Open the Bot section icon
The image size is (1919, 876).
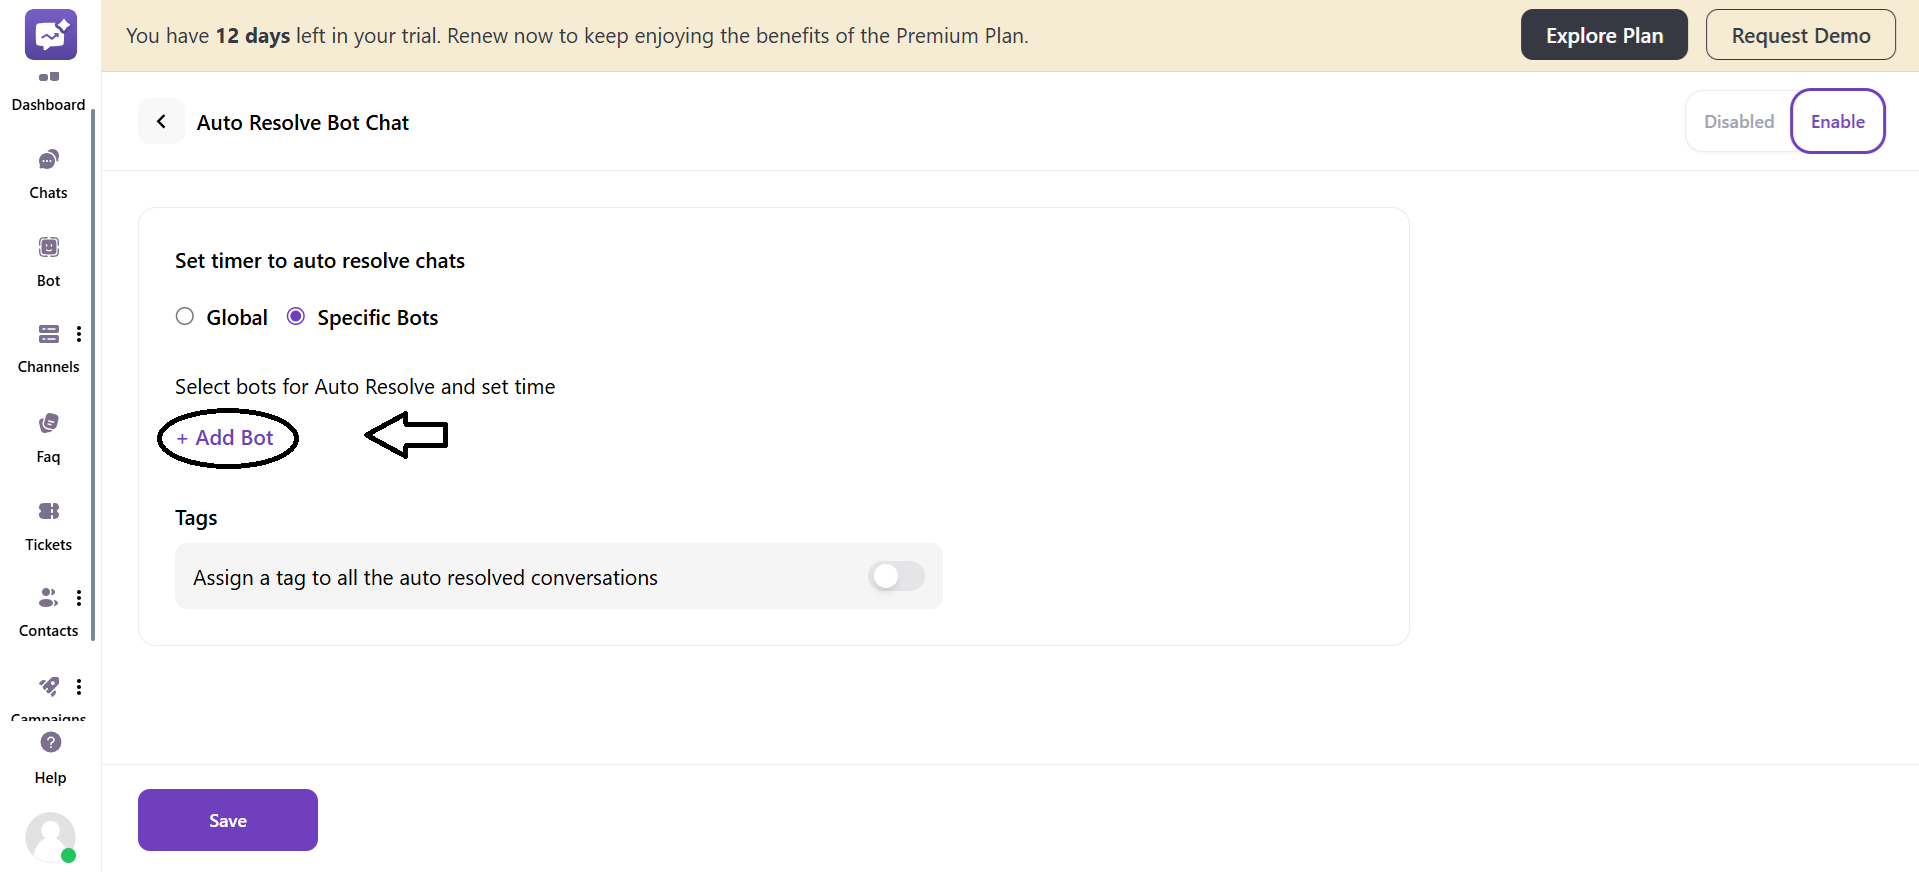(x=48, y=247)
